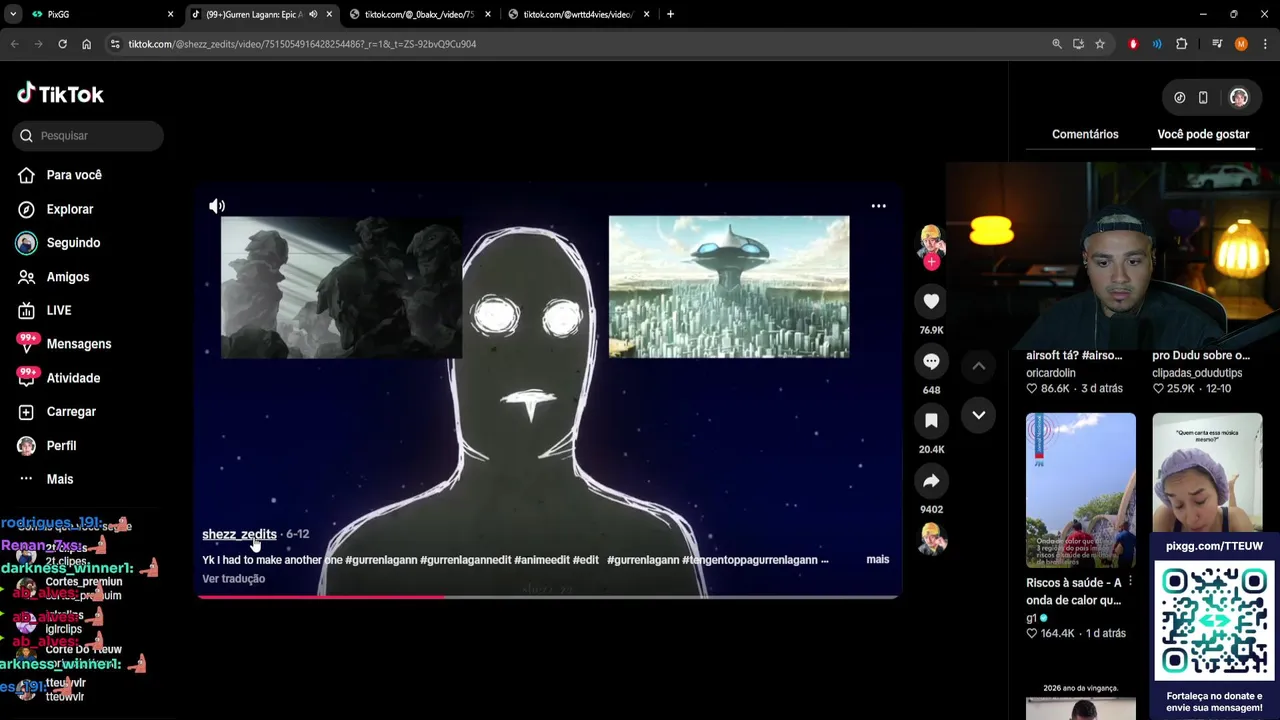Image resolution: width=1280 pixels, height=720 pixels.
Task: Mute the TikTok video sound
Action: pos(217,206)
